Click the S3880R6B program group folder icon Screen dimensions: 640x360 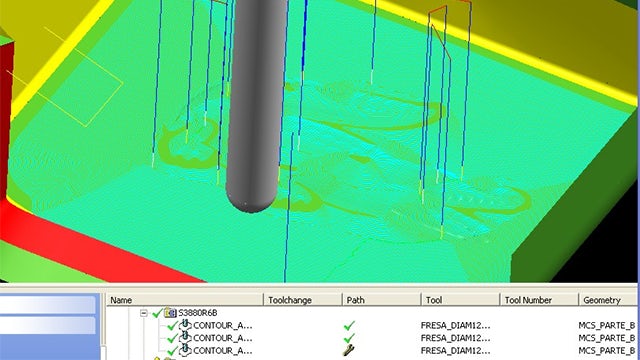click(x=170, y=313)
